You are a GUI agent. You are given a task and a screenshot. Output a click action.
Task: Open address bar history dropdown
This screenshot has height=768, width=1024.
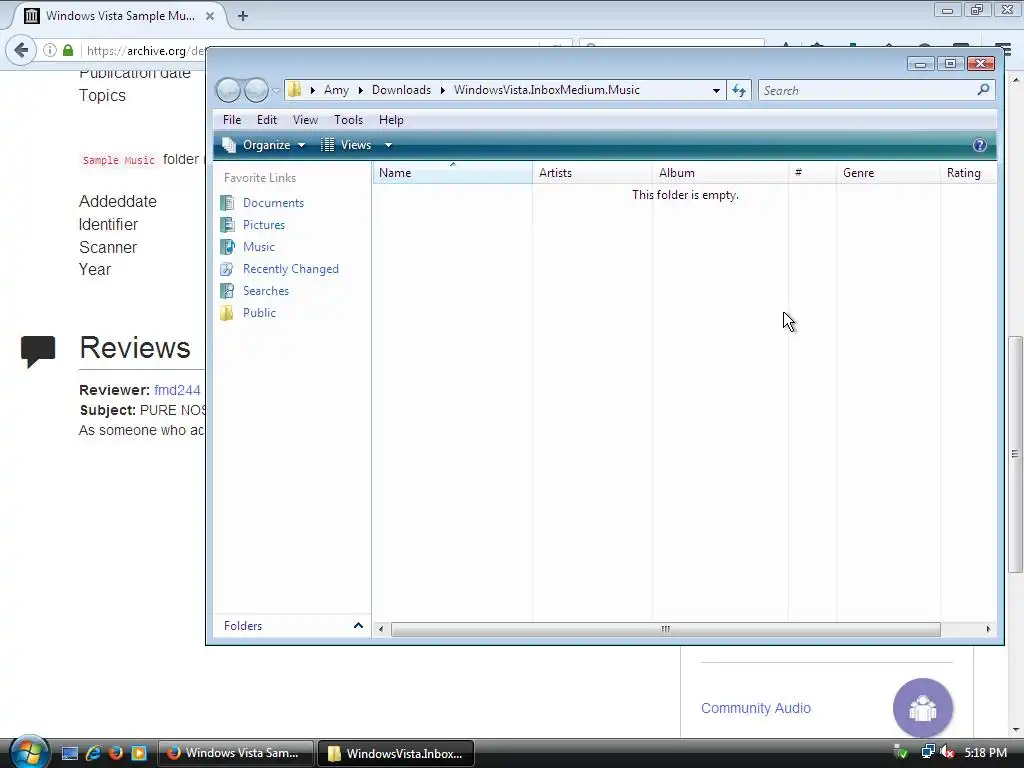(x=716, y=90)
